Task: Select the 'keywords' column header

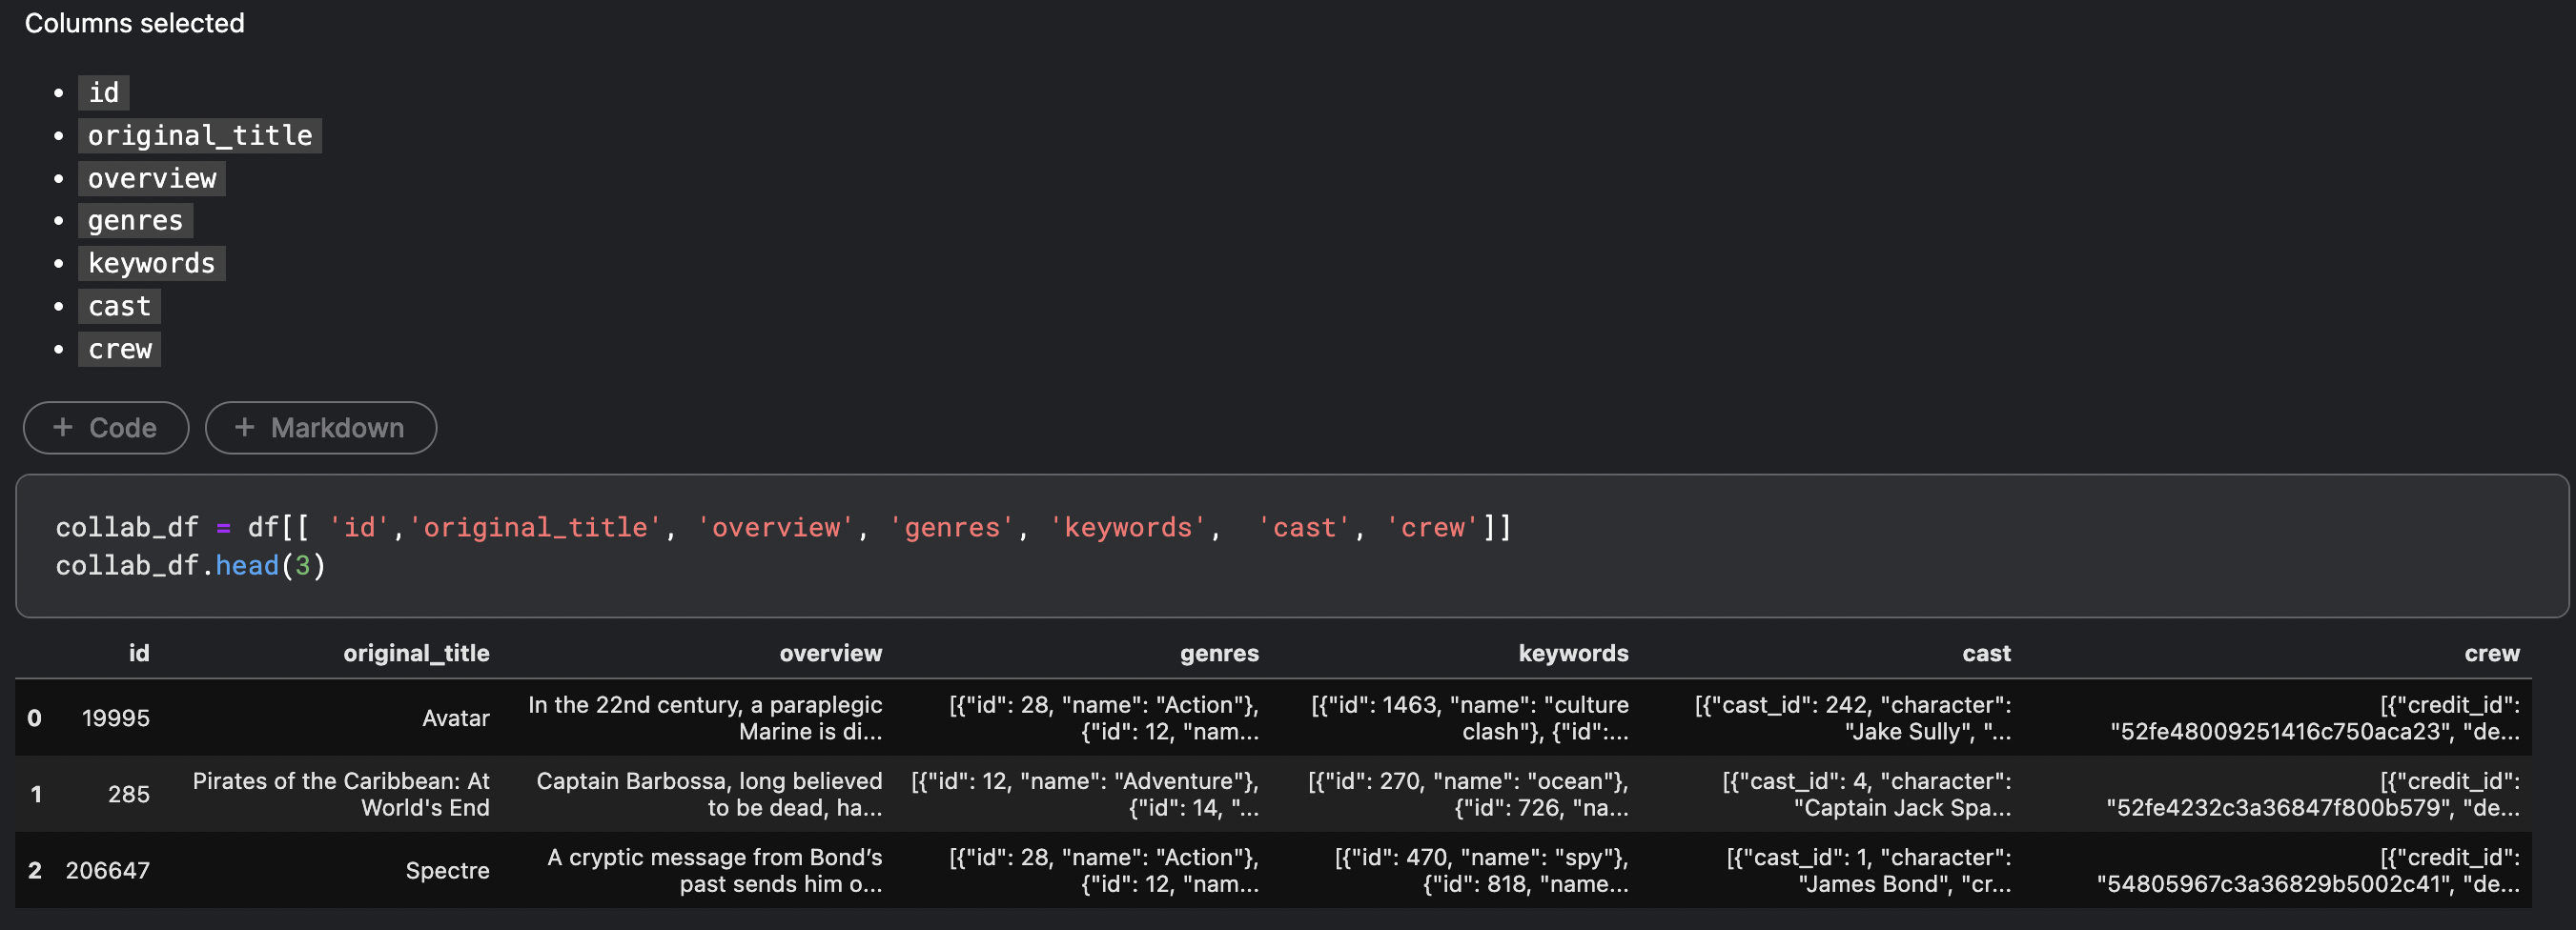Action: [1573, 653]
